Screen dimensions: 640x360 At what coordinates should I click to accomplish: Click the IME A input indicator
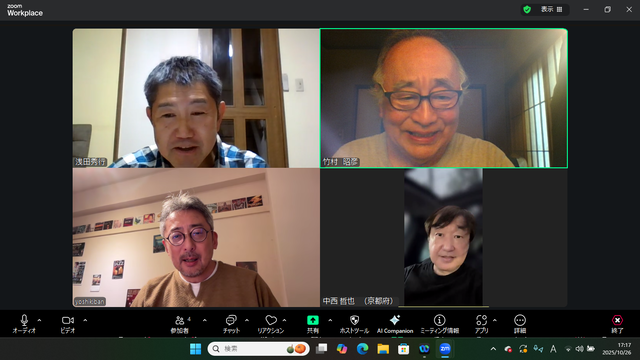(553, 349)
